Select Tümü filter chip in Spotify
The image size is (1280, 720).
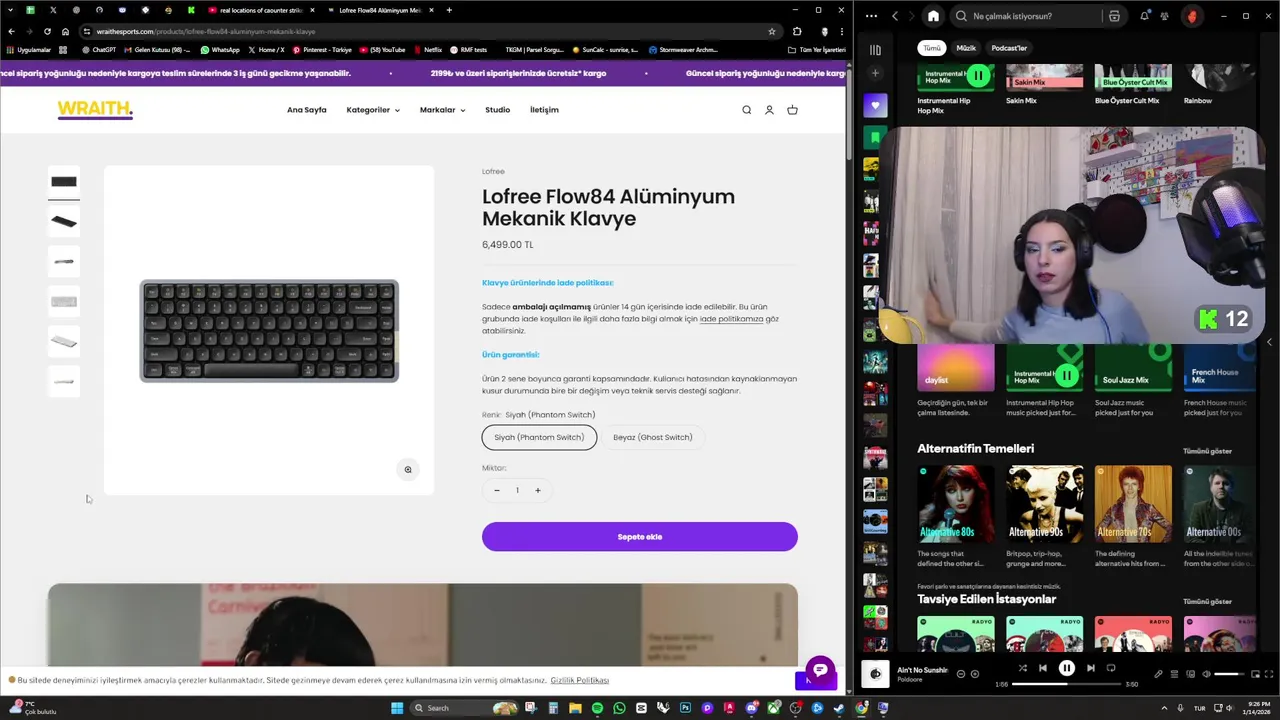click(932, 48)
